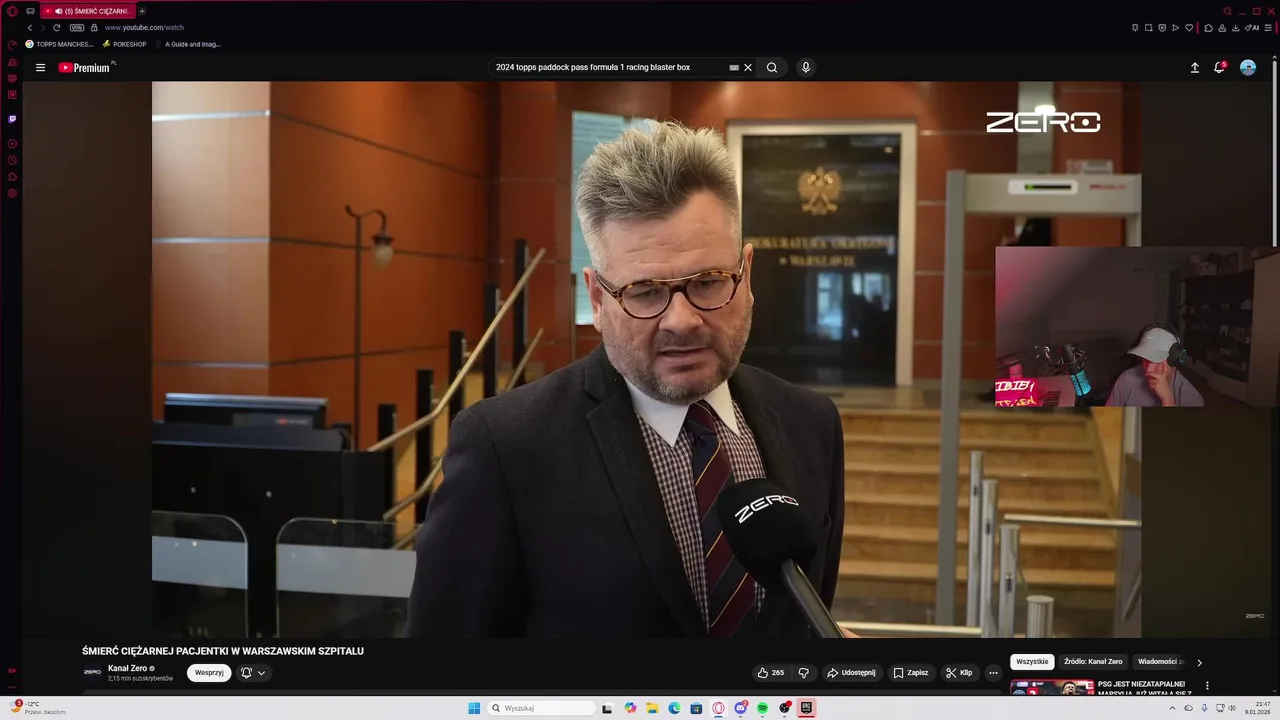Toggle the VPN badge in address bar
The height and width of the screenshot is (720, 1280).
[x=77, y=28]
